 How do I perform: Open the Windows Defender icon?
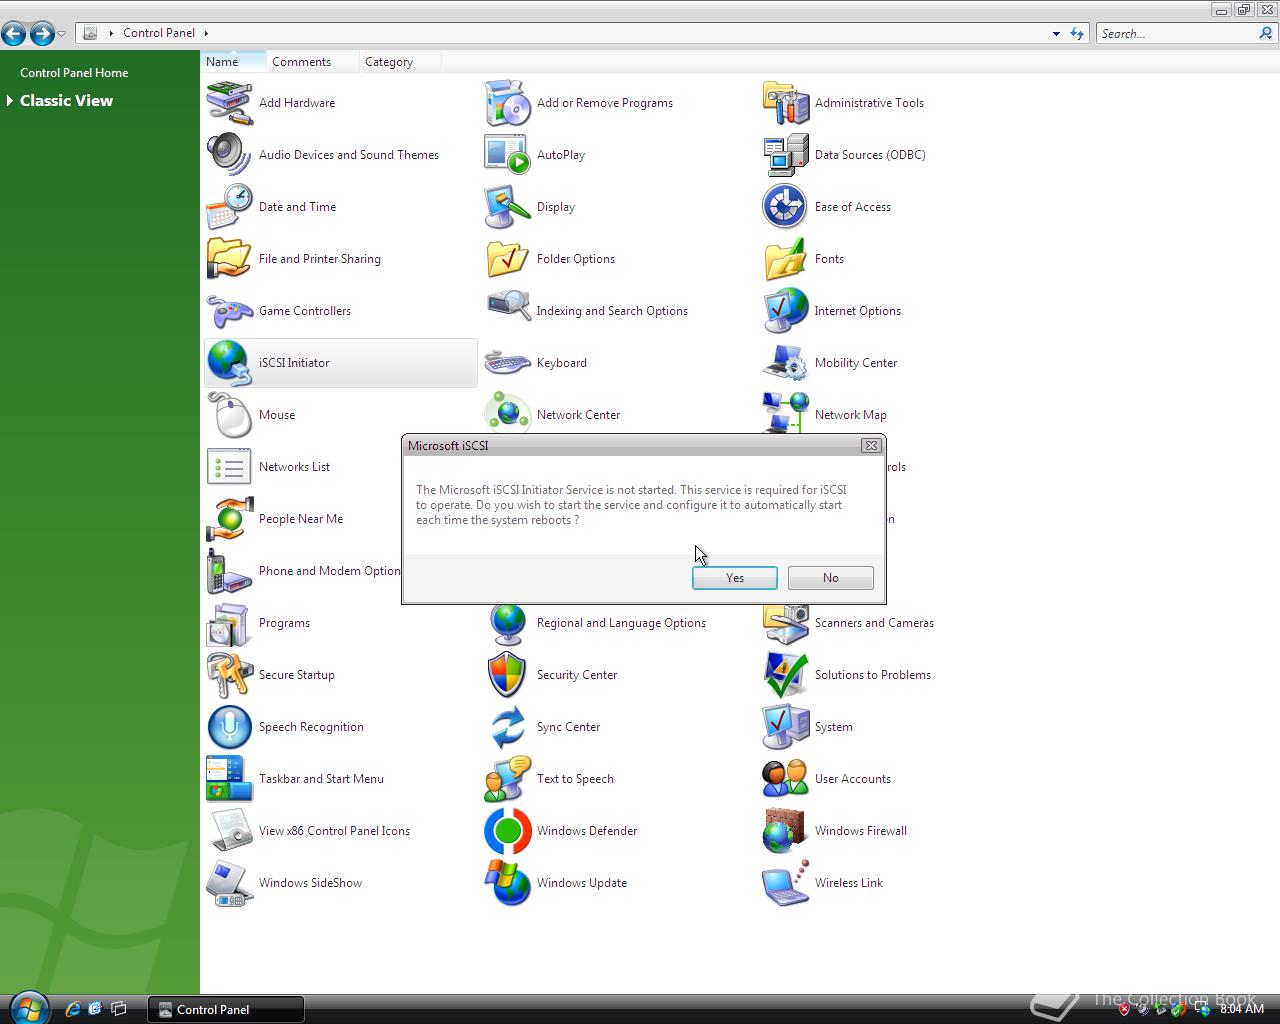pos(508,831)
